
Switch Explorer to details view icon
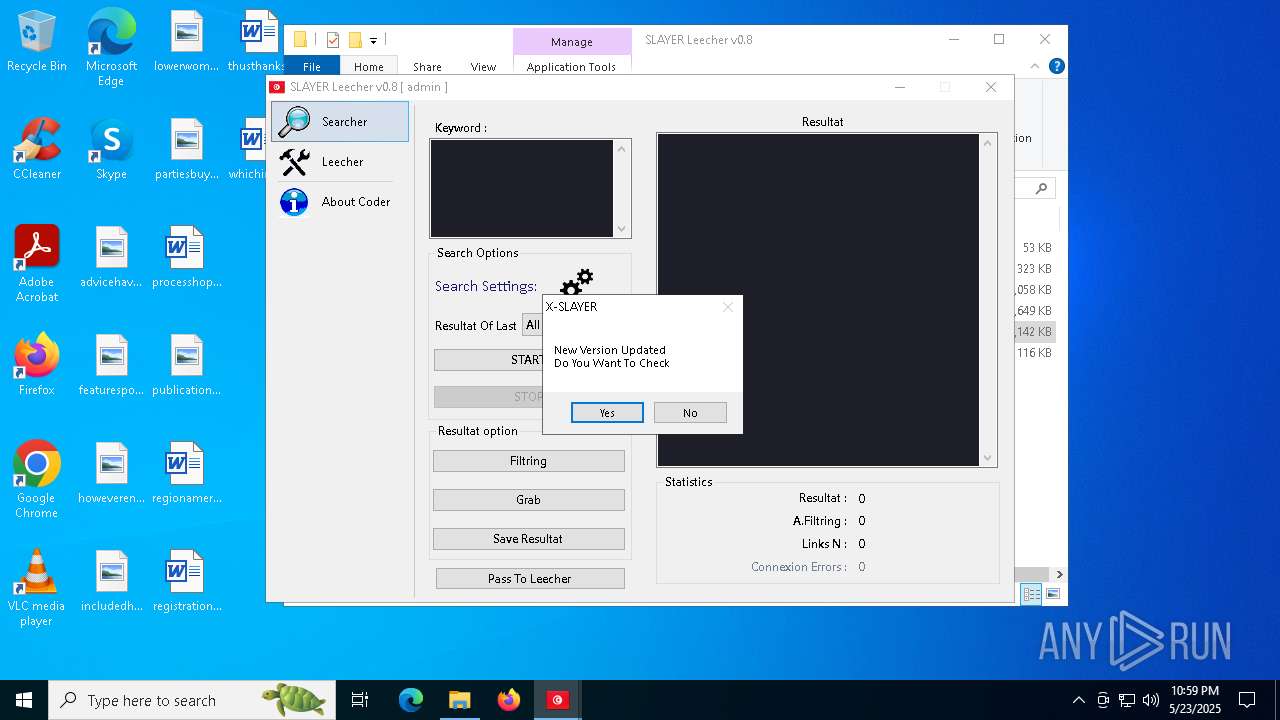tap(1031, 594)
